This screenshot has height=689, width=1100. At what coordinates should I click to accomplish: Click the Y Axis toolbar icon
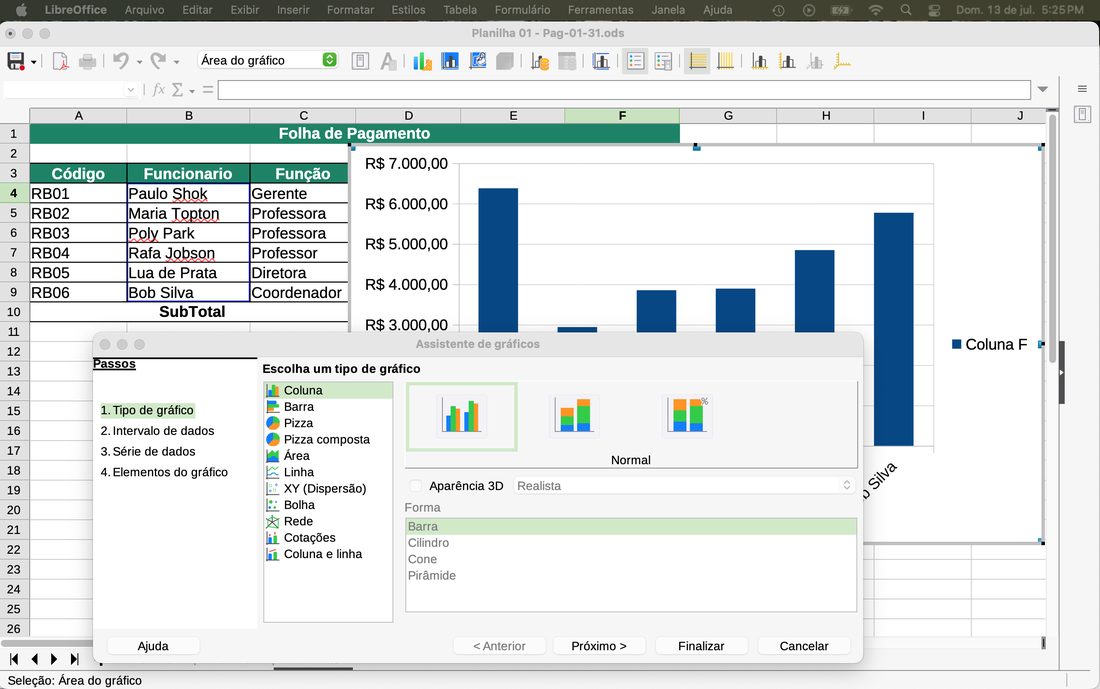coord(787,61)
